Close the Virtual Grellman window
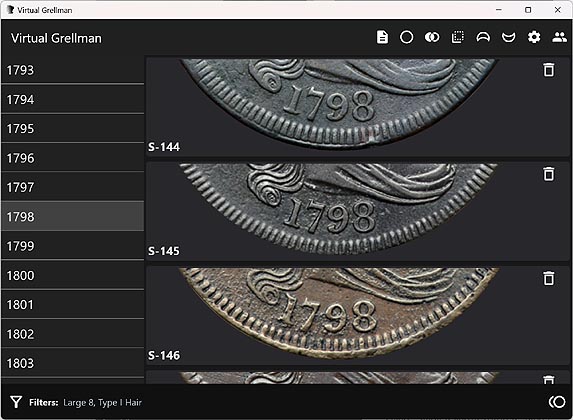 point(558,10)
